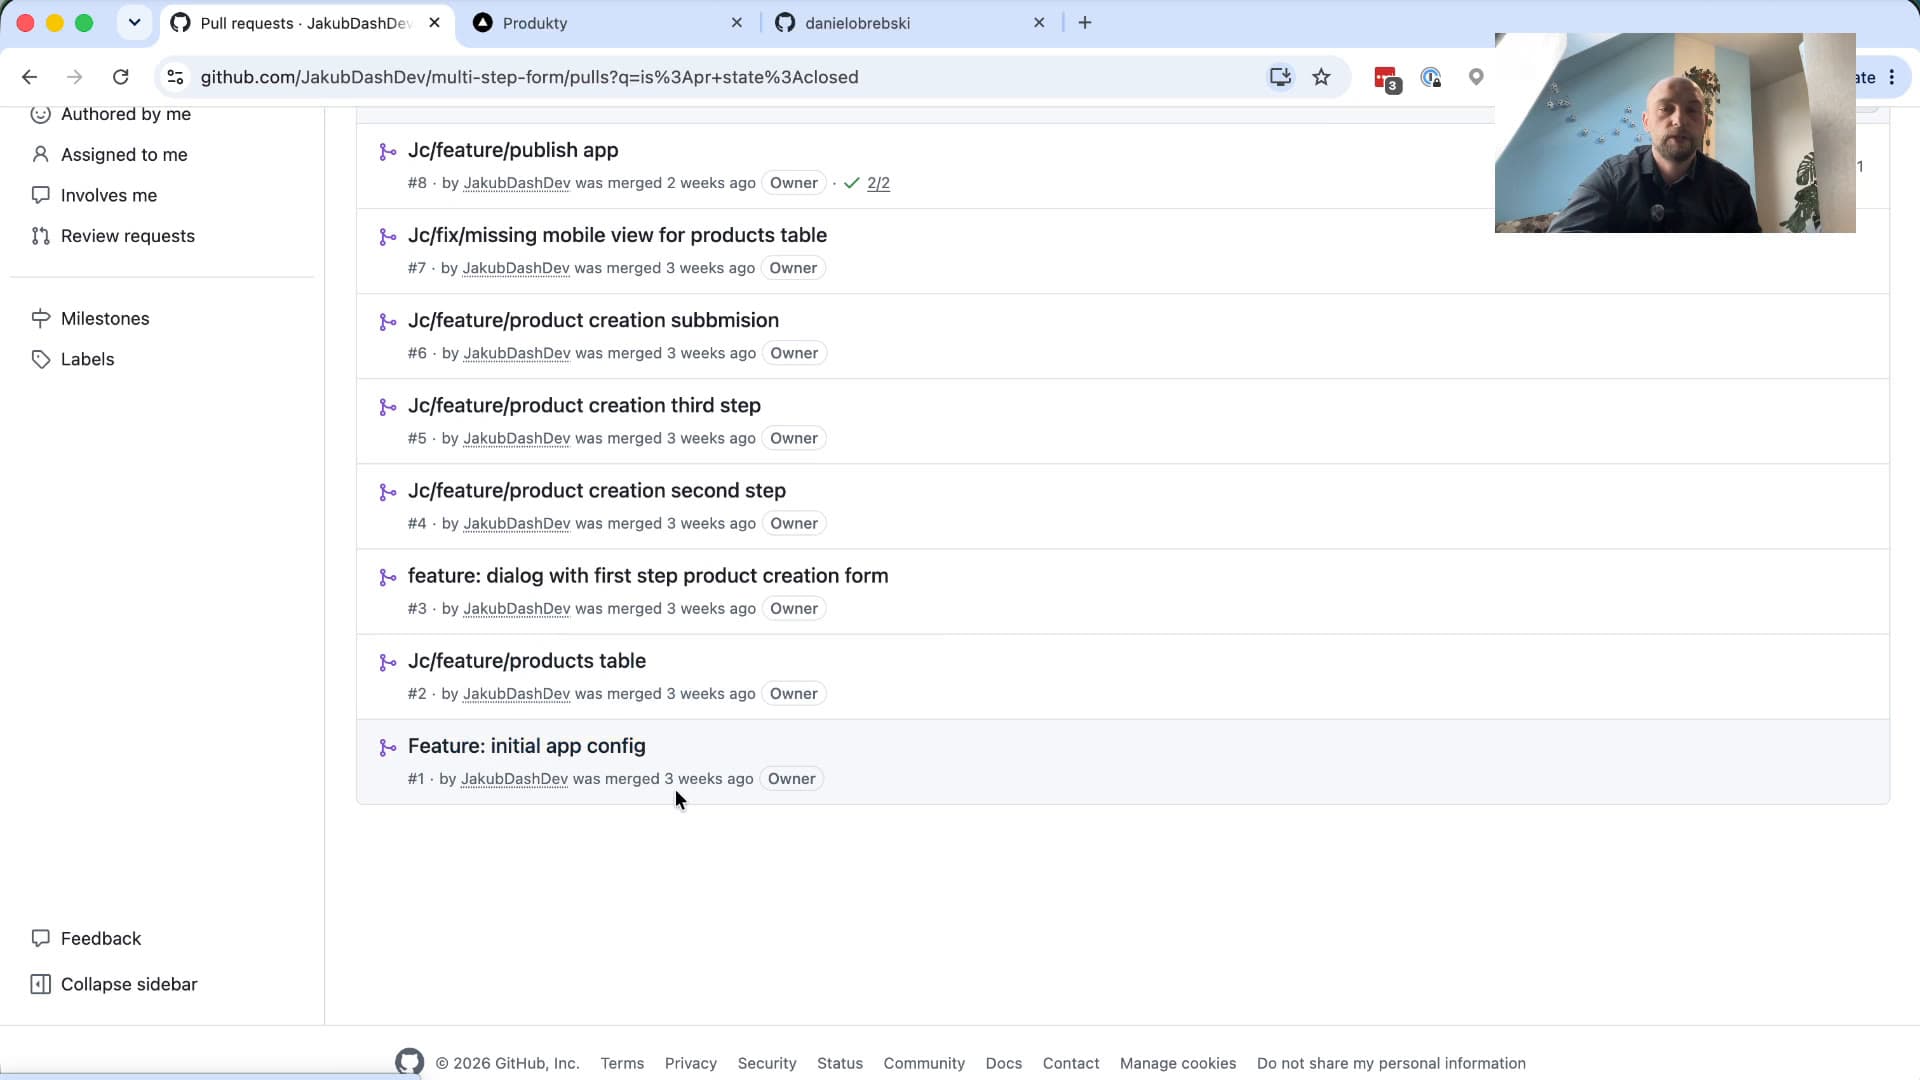Bookmark this page with the star icon
This screenshot has height=1080, width=1920.
(1322, 77)
